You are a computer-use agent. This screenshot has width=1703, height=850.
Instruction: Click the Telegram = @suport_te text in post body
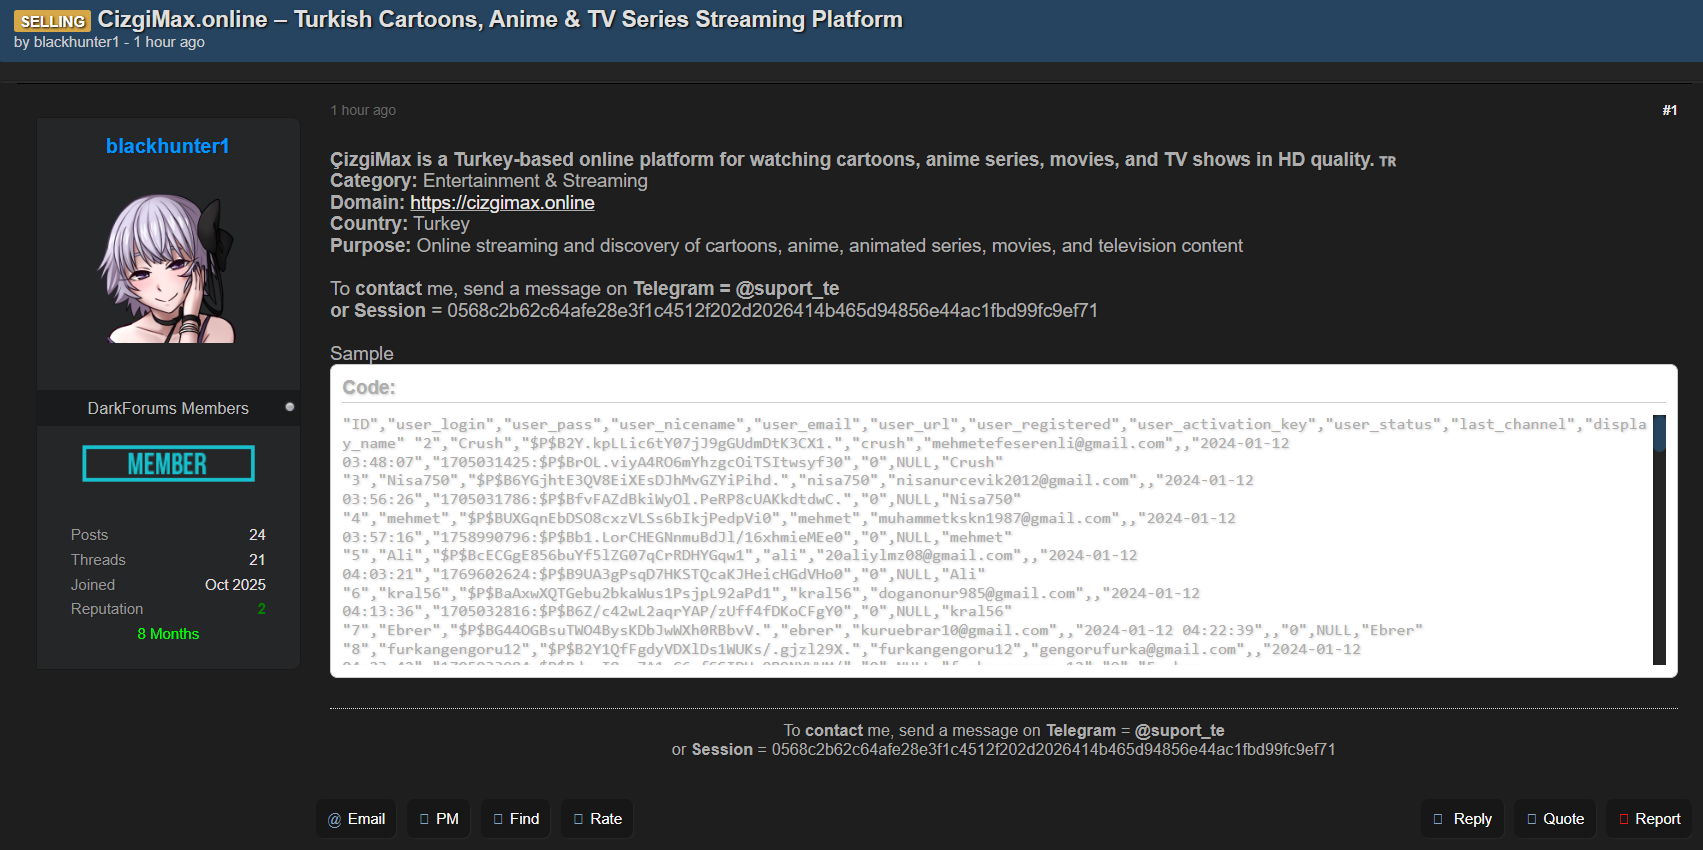click(736, 289)
